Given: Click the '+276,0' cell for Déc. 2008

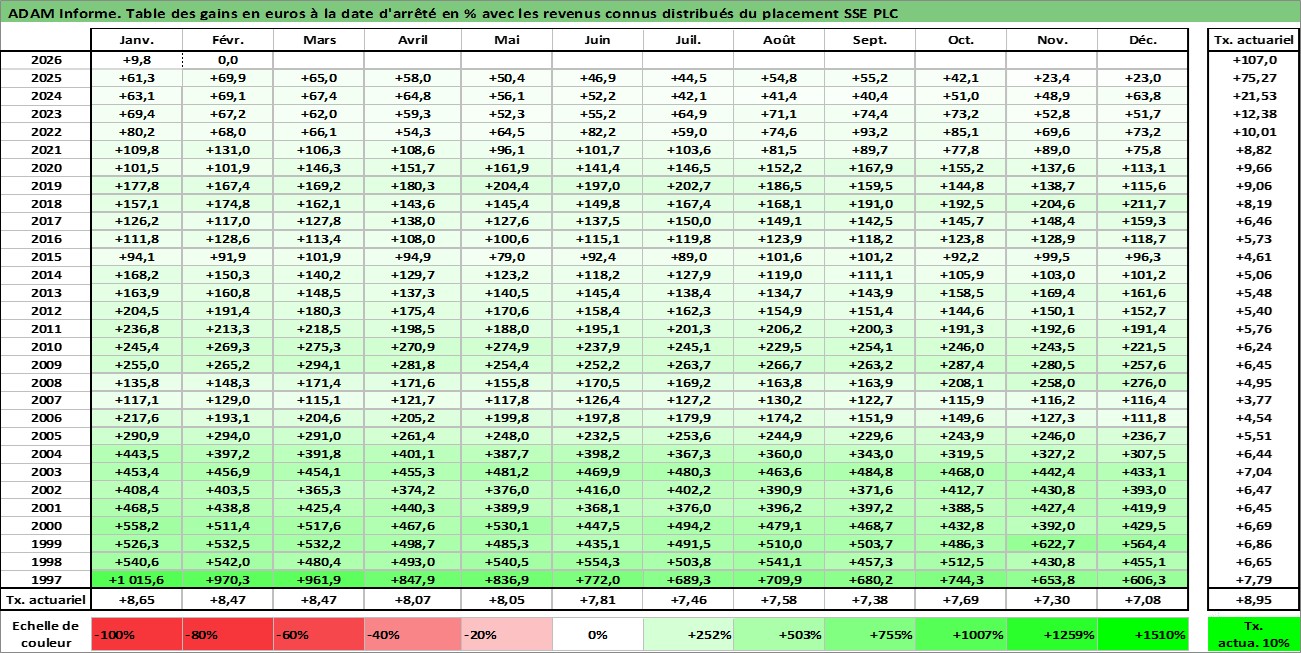Looking at the screenshot, I should pyautogui.click(x=1143, y=382).
